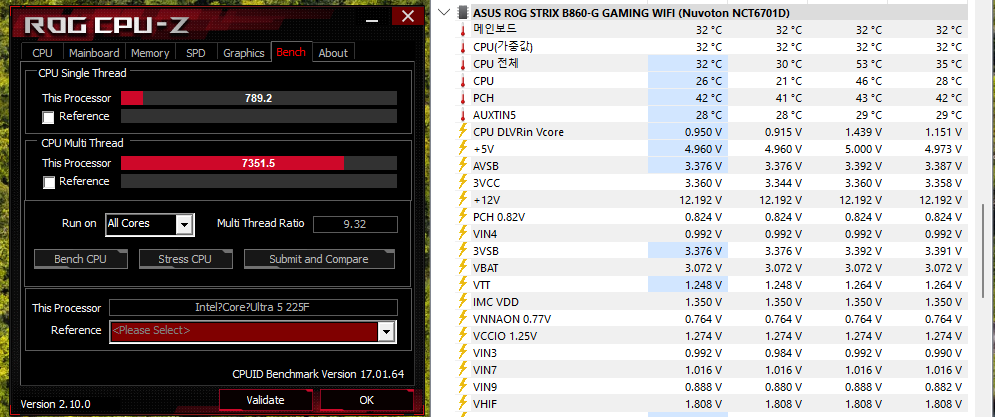Click the lightning icon for VIN7

[x=463, y=369]
